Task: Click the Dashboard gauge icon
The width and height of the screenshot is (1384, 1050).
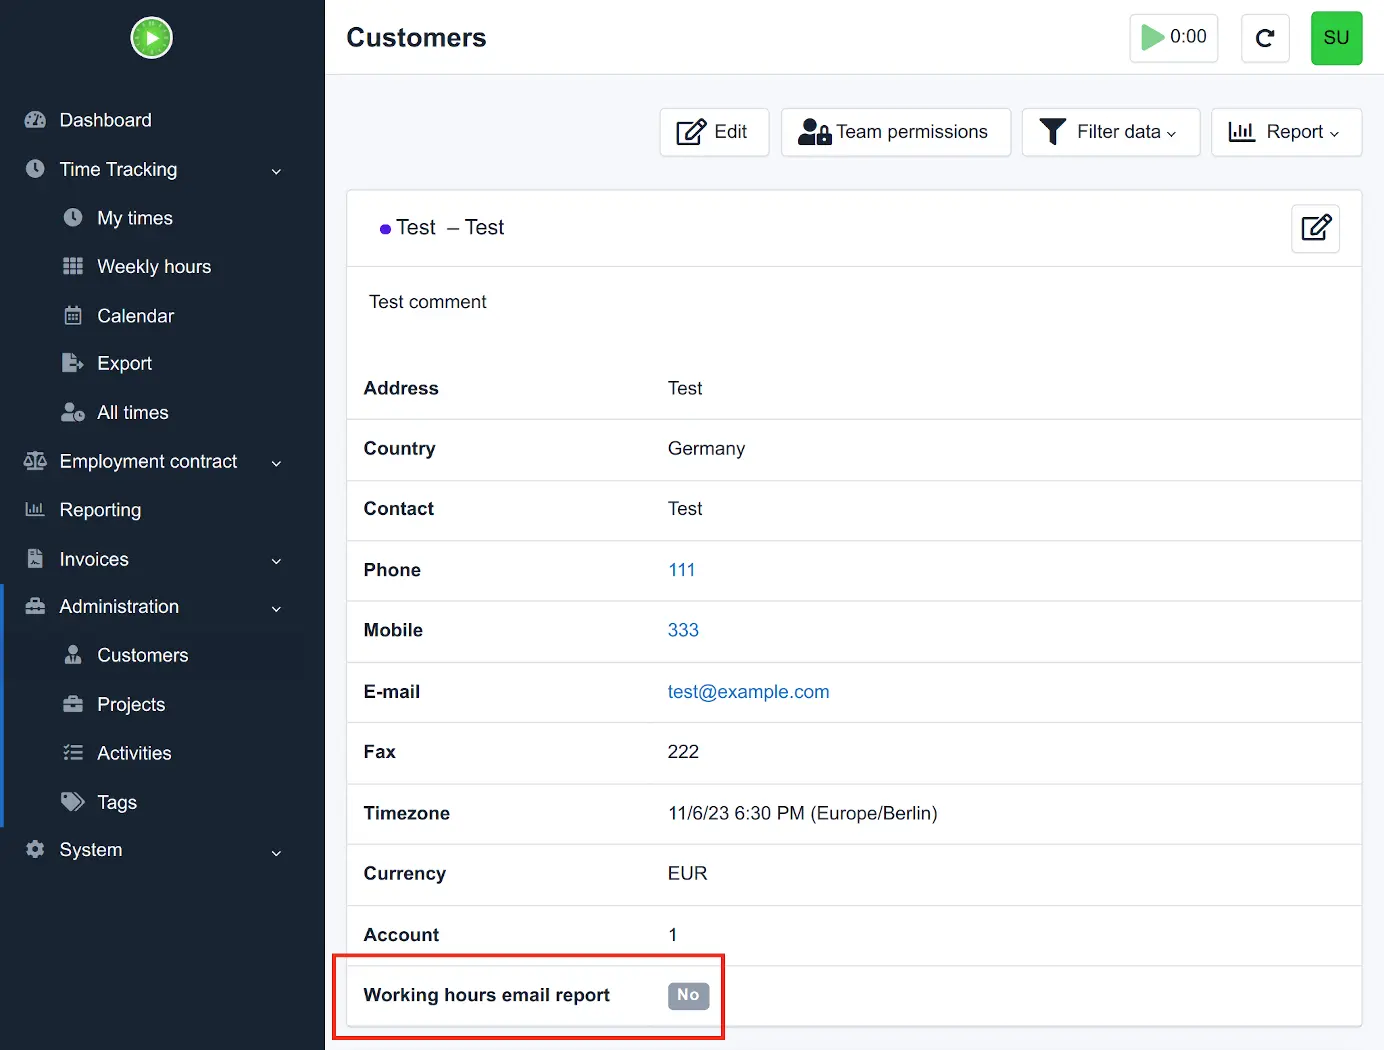Action: click(x=35, y=120)
